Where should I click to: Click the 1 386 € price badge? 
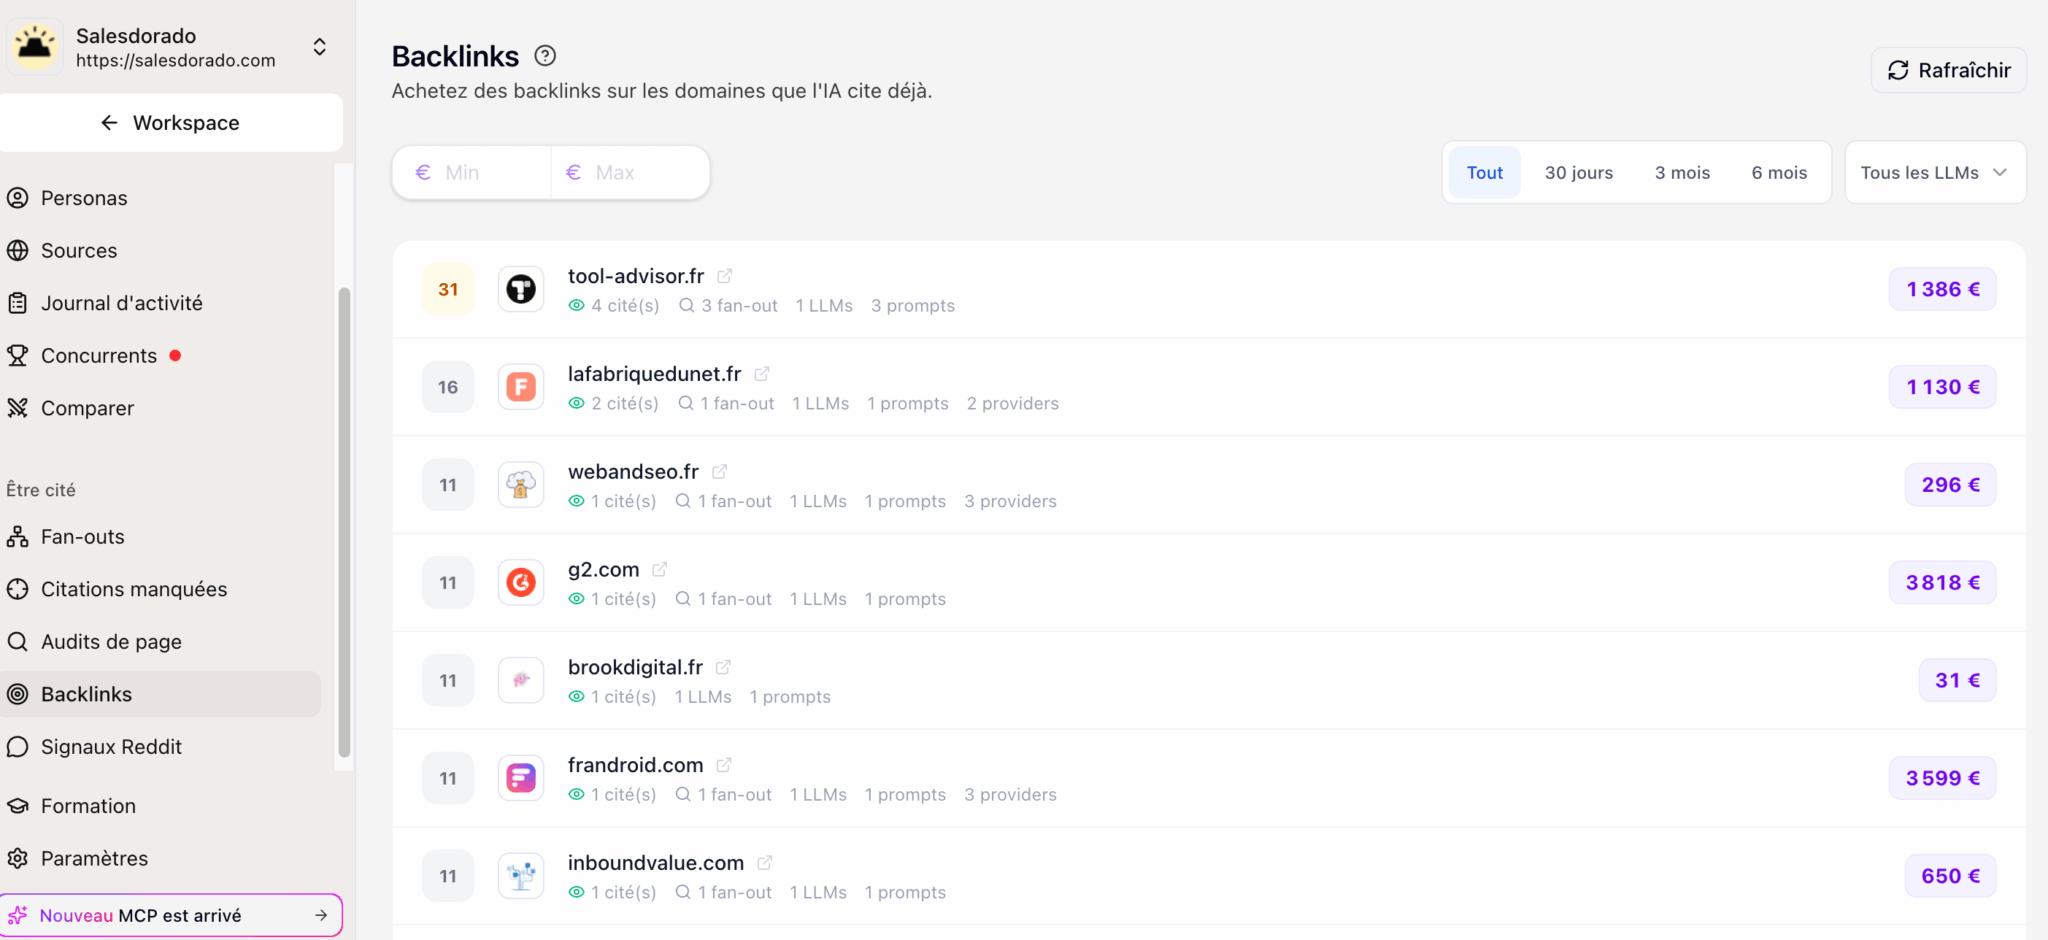[1943, 289]
